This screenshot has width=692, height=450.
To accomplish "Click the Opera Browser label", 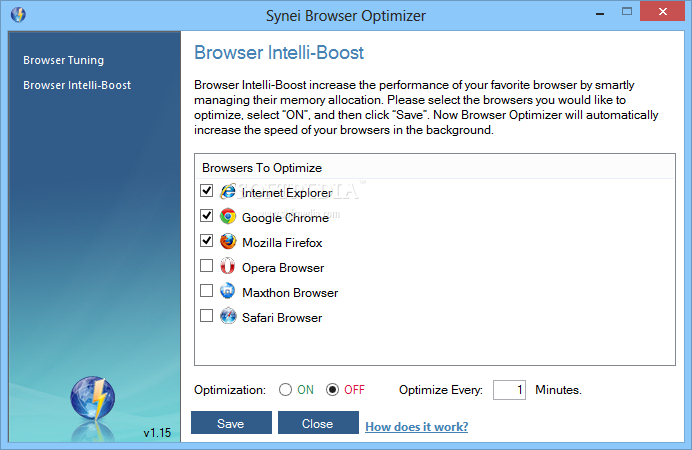I will pos(283,268).
